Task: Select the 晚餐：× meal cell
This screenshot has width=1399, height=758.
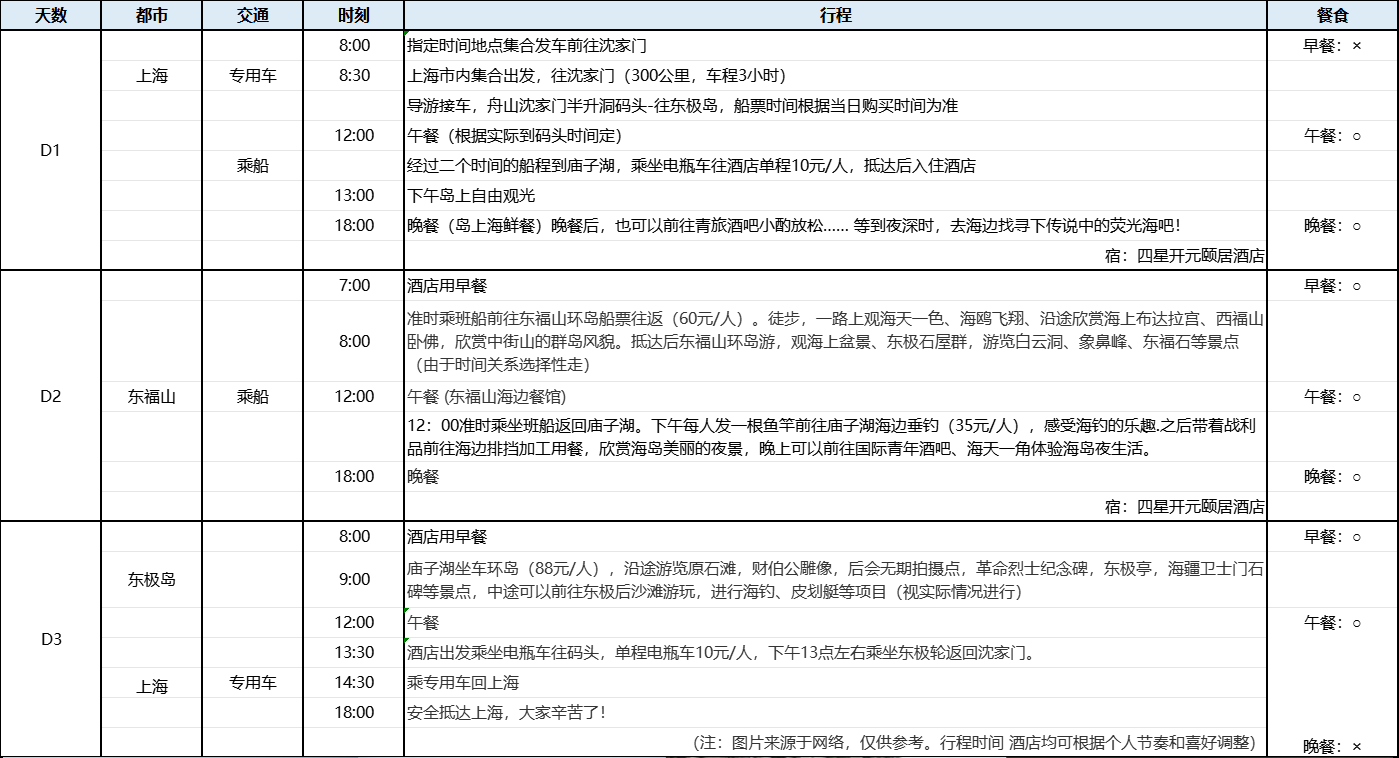Action: coord(1332,746)
